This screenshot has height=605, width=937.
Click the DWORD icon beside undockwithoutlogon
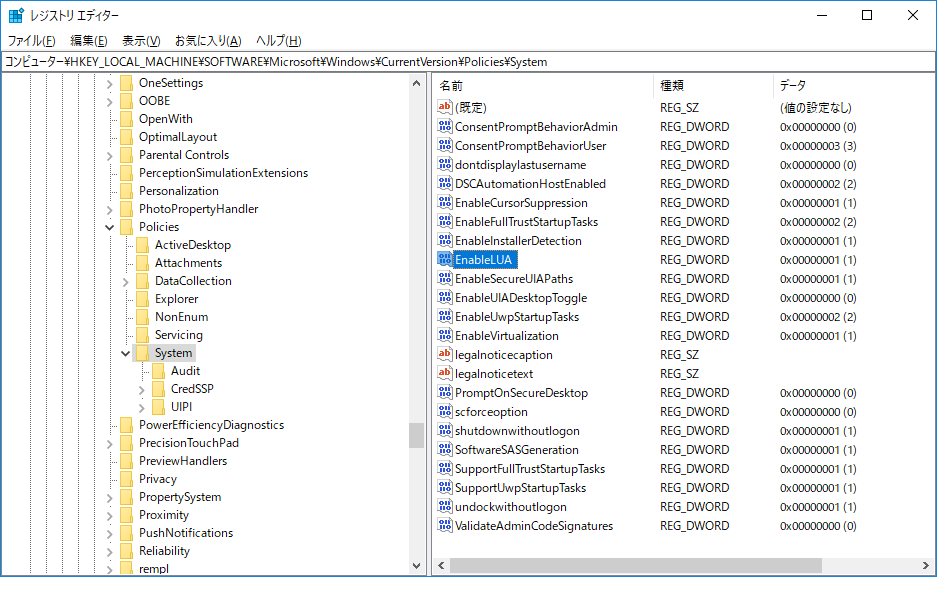tap(445, 506)
